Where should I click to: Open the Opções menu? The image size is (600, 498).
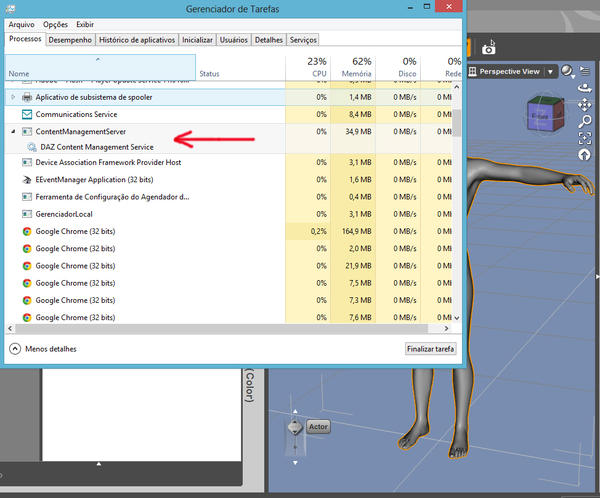tap(55, 24)
